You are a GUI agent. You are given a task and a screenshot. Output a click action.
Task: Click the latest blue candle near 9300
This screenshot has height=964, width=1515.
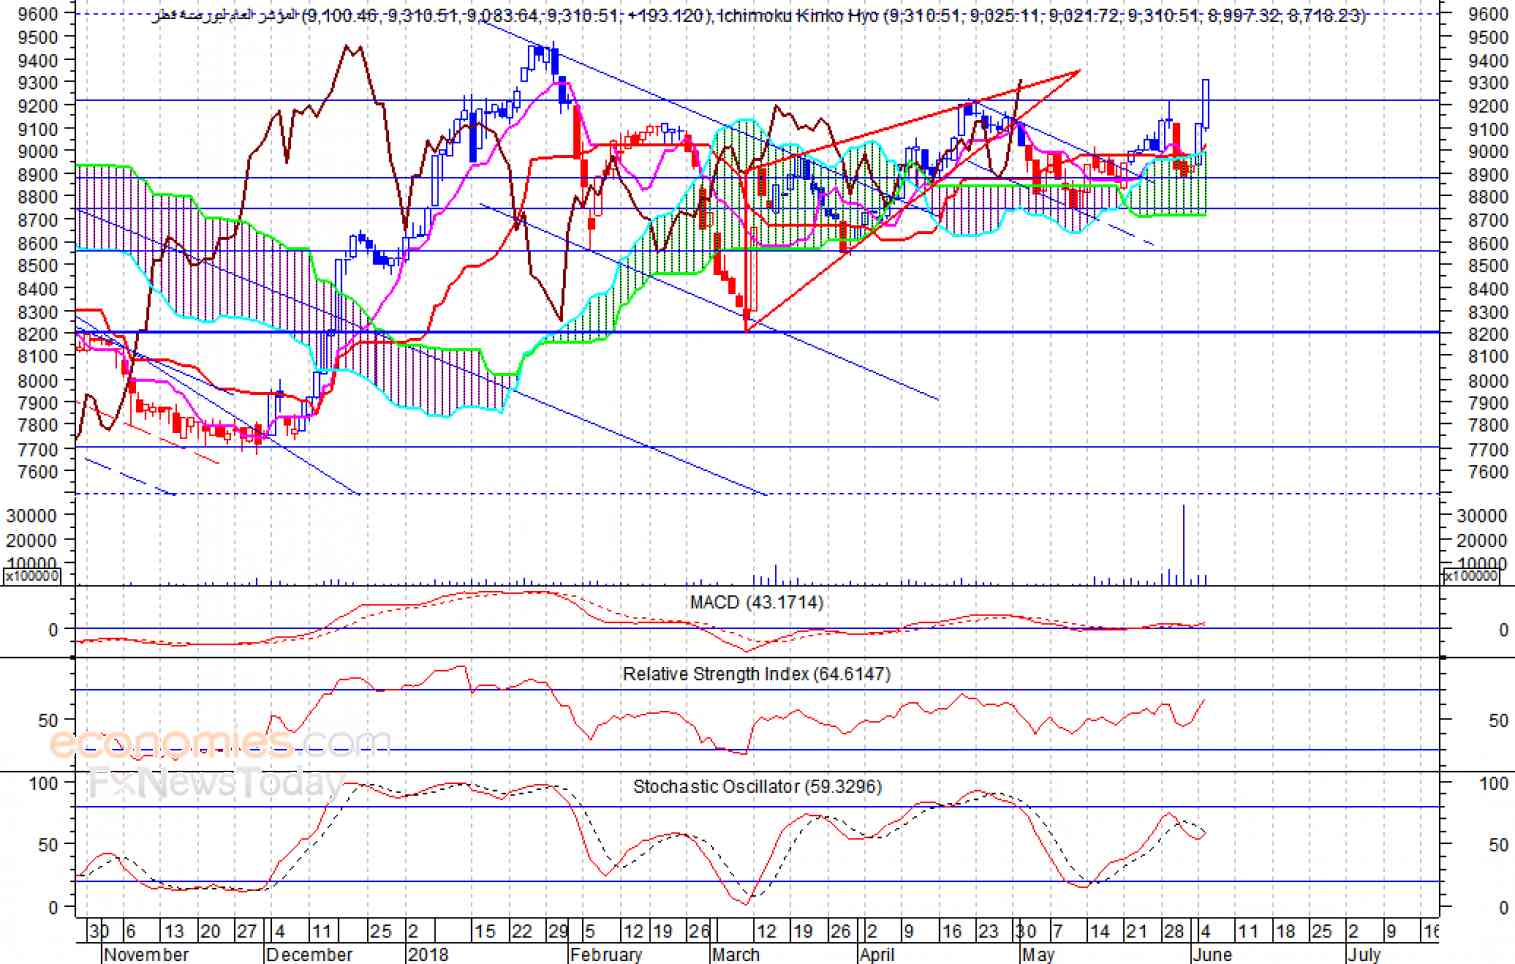[1206, 104]
